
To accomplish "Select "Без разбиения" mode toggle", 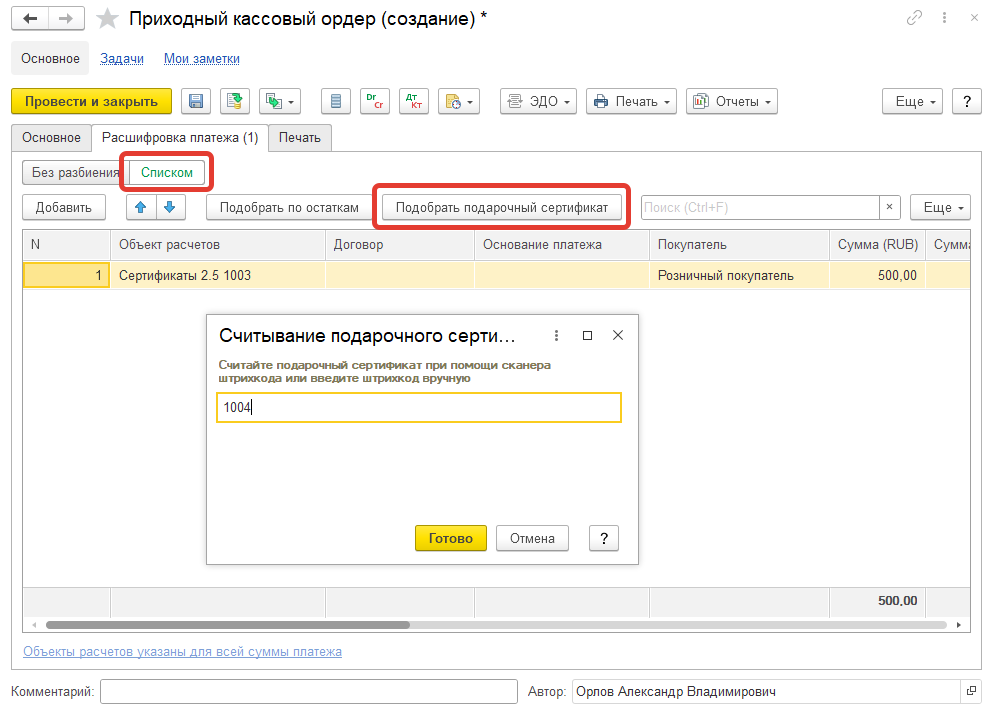I will [x=75, y=172].
